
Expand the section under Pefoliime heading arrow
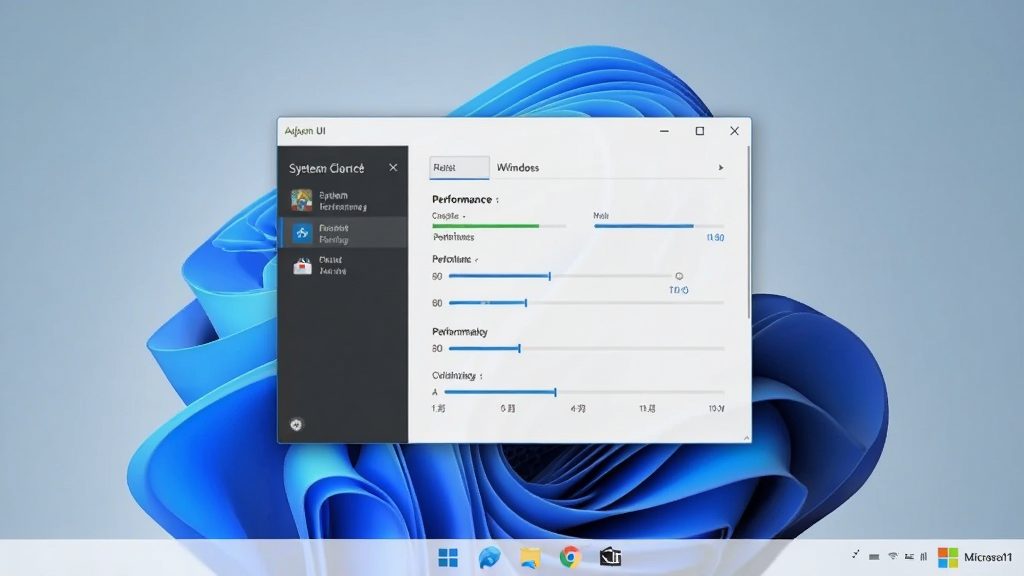[x=477, y=261]
